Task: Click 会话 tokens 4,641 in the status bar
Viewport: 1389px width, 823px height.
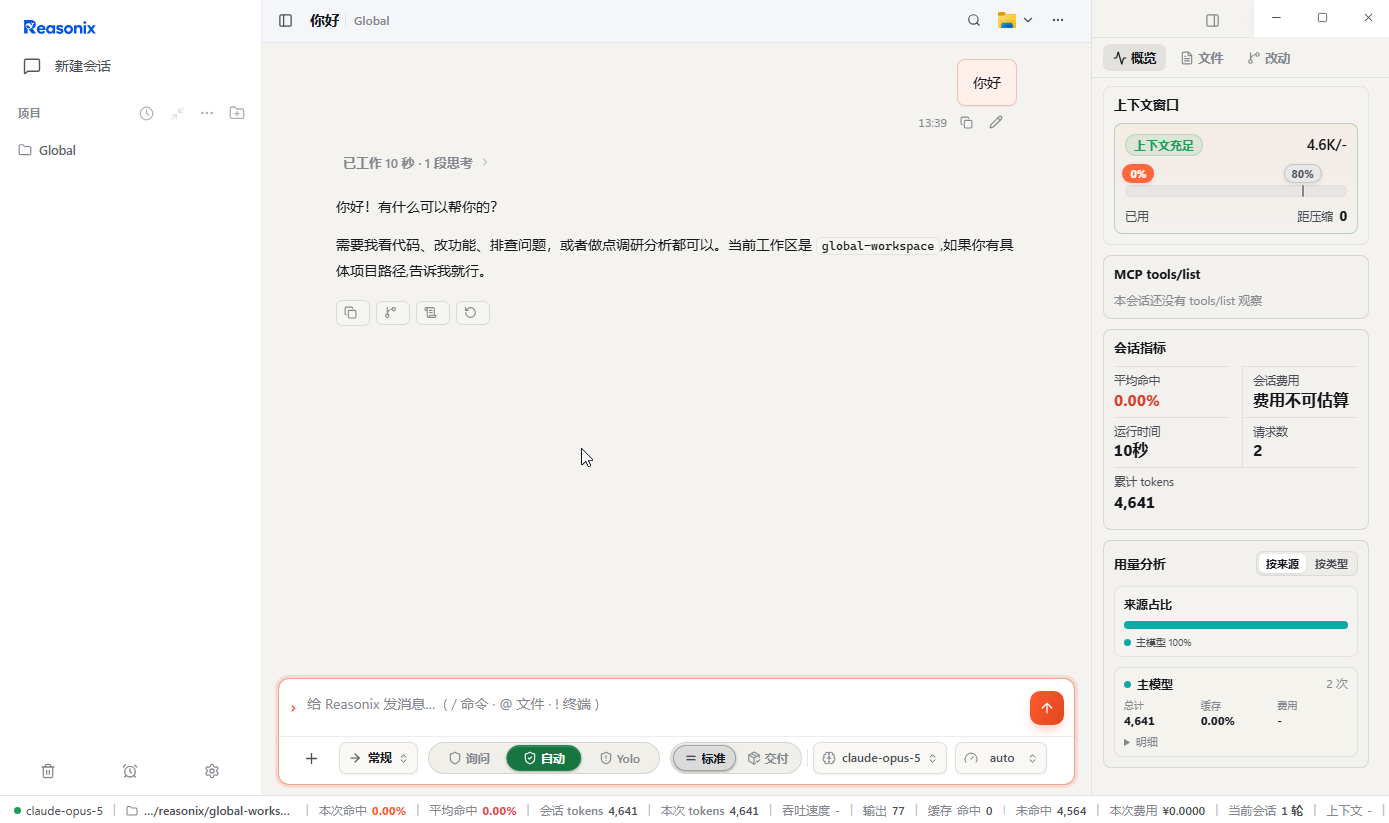Action: pos(588,811)
